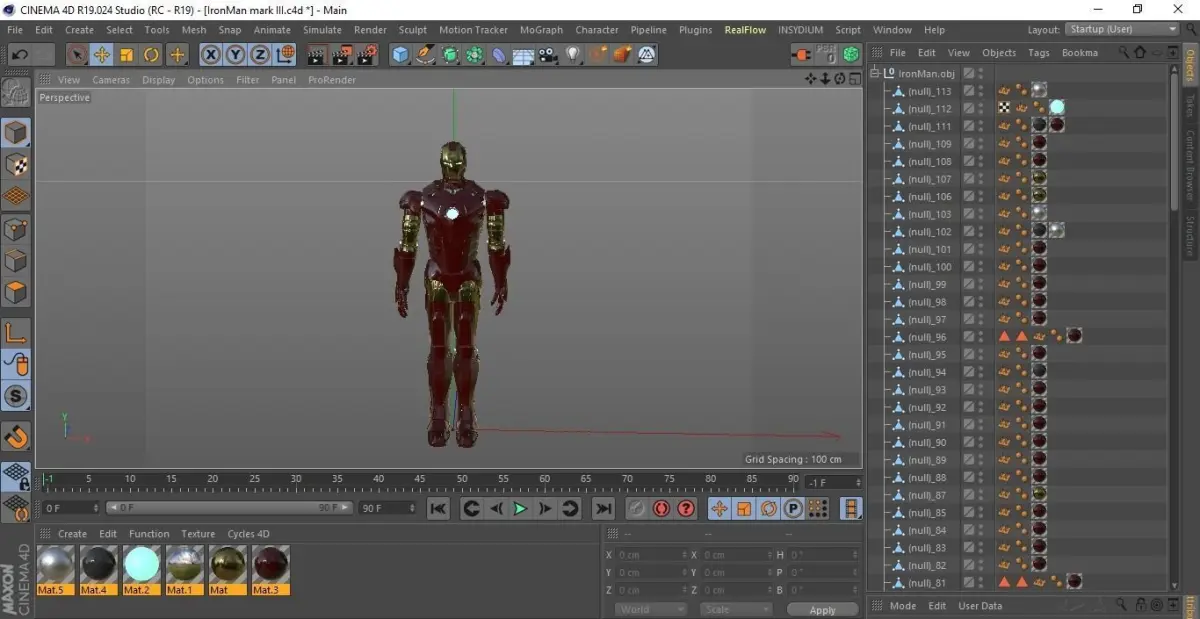Toggle layer checkbox for (null)_113
The height and width of the screenshot is (619, 1200).
click(x=968, y=91)
